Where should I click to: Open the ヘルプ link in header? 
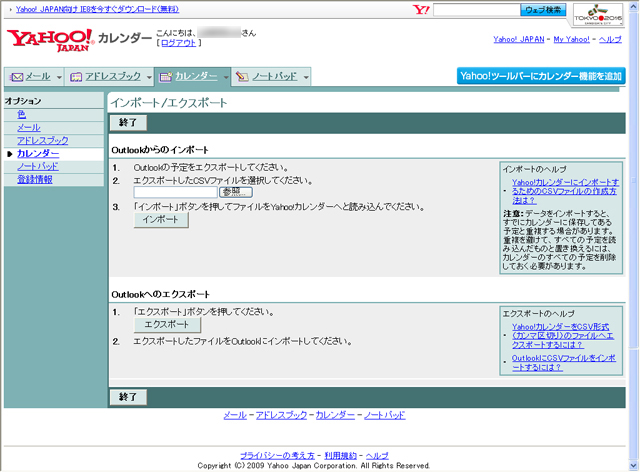click(610, 40)
